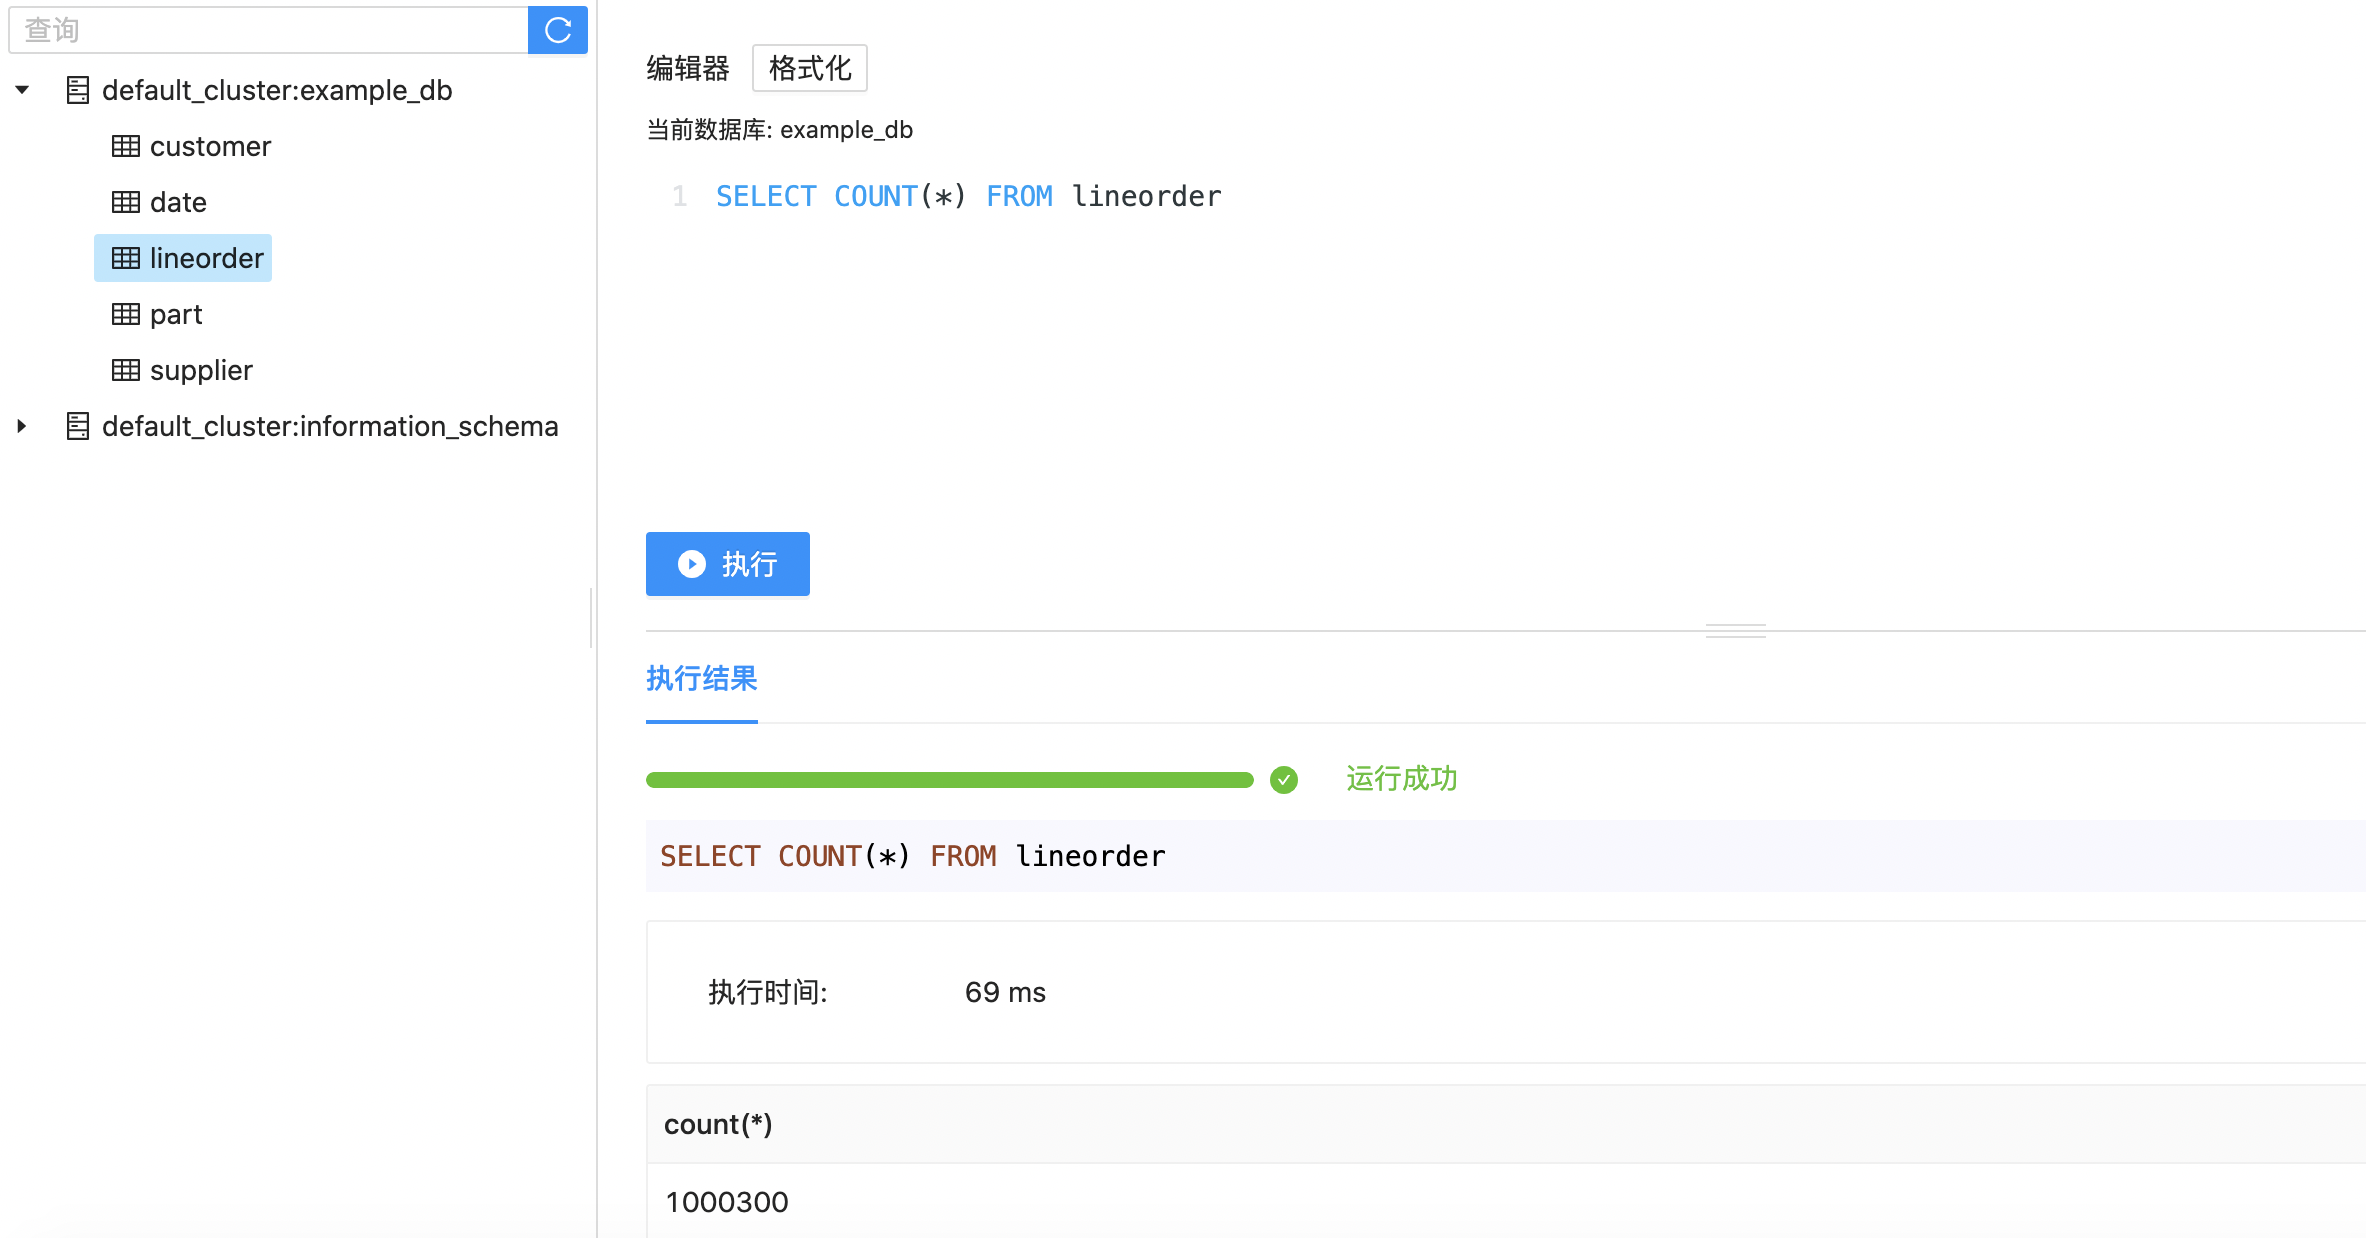Click the 执行时间 label
This screenshot has height=1238, width=2366.
coord(768,992)
